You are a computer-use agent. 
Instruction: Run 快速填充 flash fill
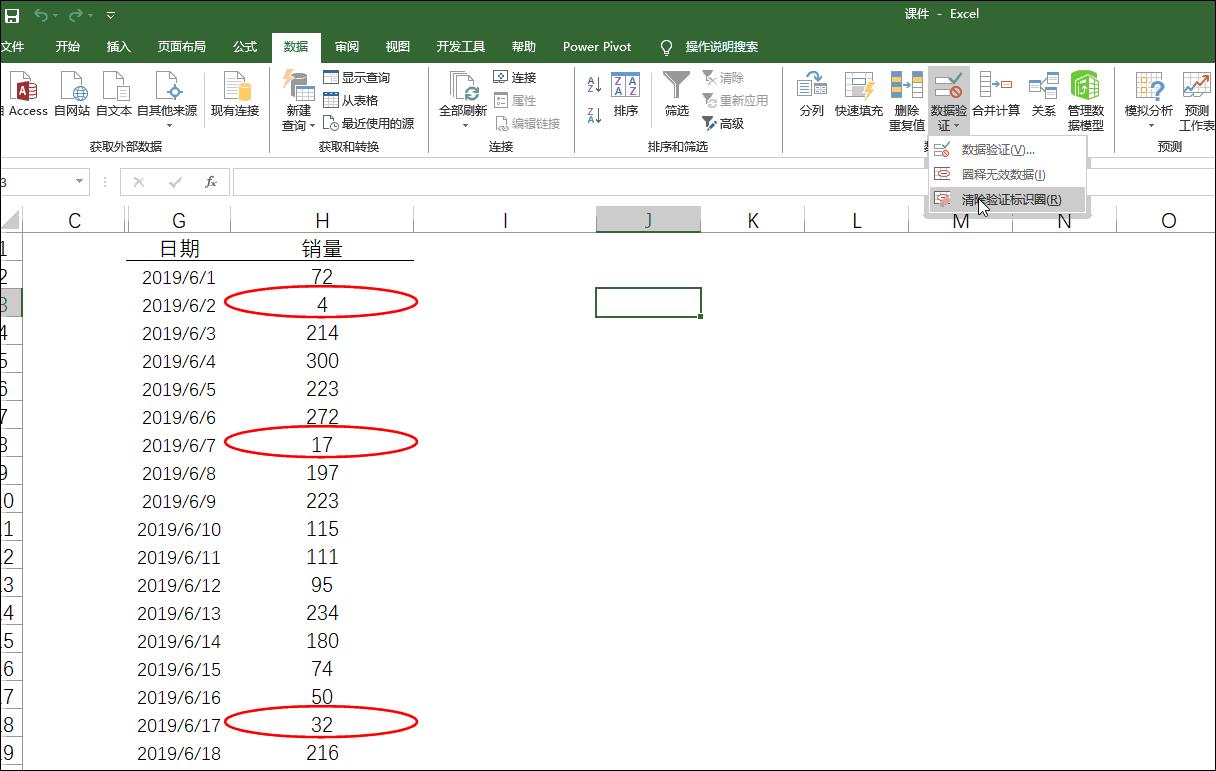point(857,95)
